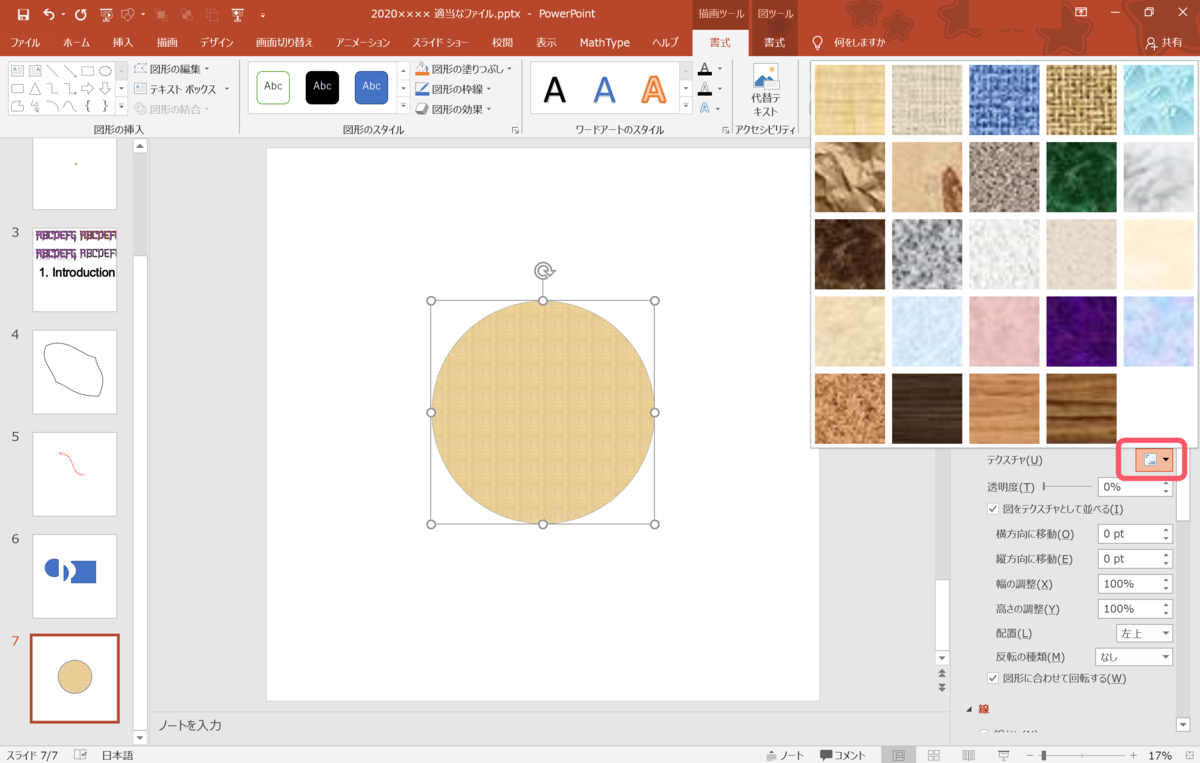Click the 共有 share button
The width and height of the screenshot is (1200, 763).
click(1165, 43)
